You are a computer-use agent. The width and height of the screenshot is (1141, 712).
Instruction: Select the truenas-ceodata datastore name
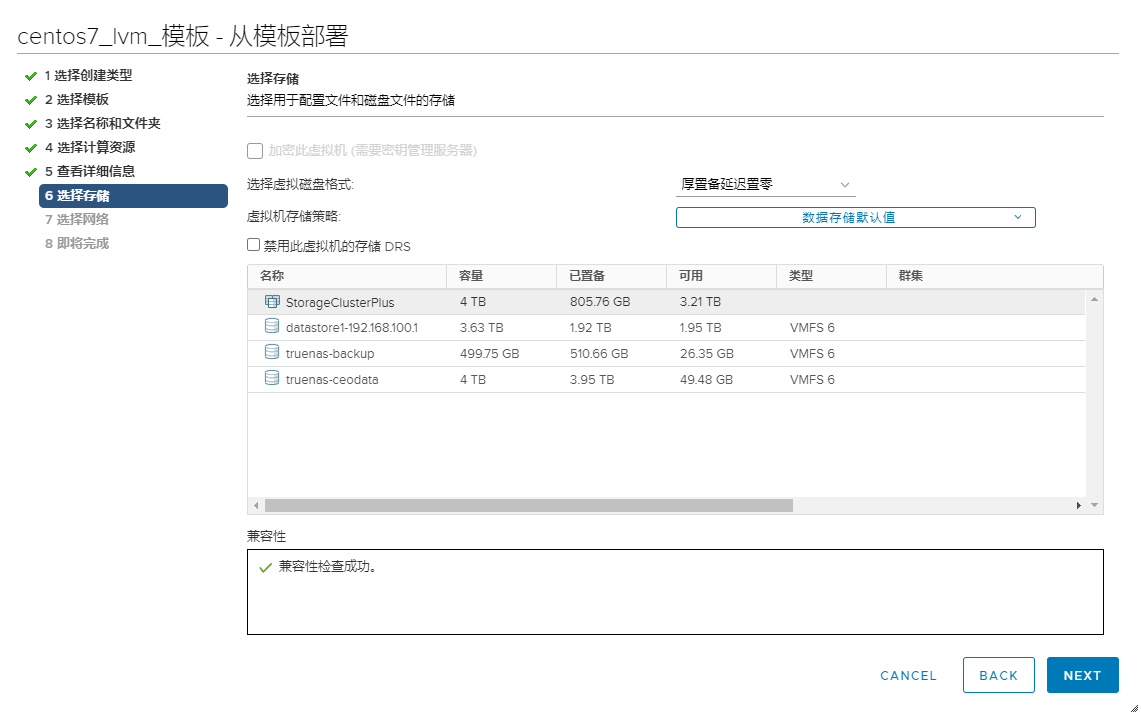point(332,379)
